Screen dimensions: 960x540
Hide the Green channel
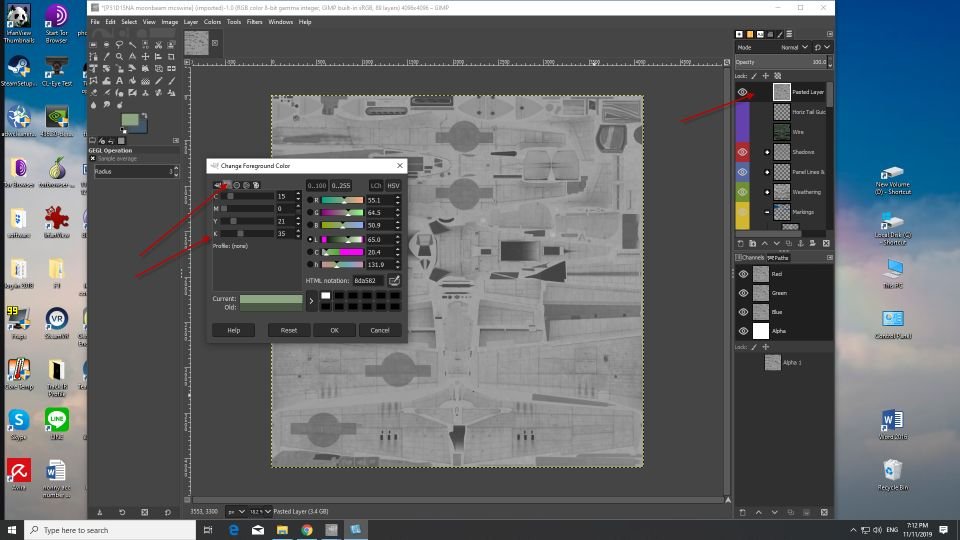coord(743,293)
